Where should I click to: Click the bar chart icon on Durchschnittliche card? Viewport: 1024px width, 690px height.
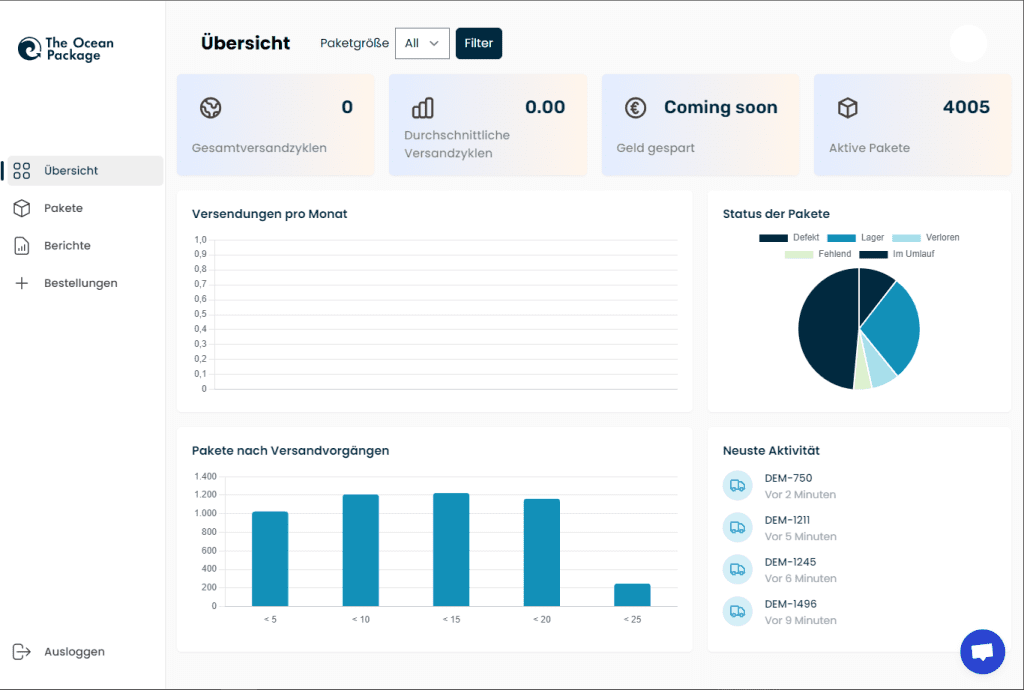[x=422, y=108]
